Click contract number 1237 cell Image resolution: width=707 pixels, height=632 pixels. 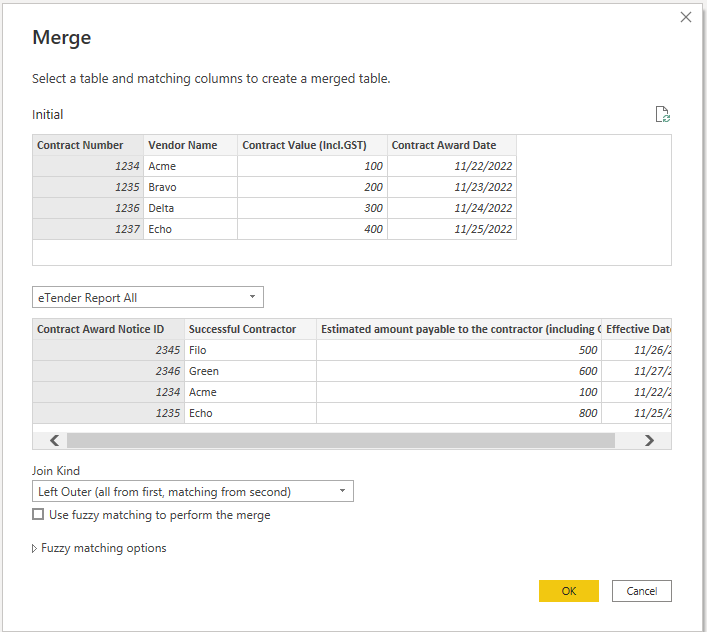(x=88, y=229)
